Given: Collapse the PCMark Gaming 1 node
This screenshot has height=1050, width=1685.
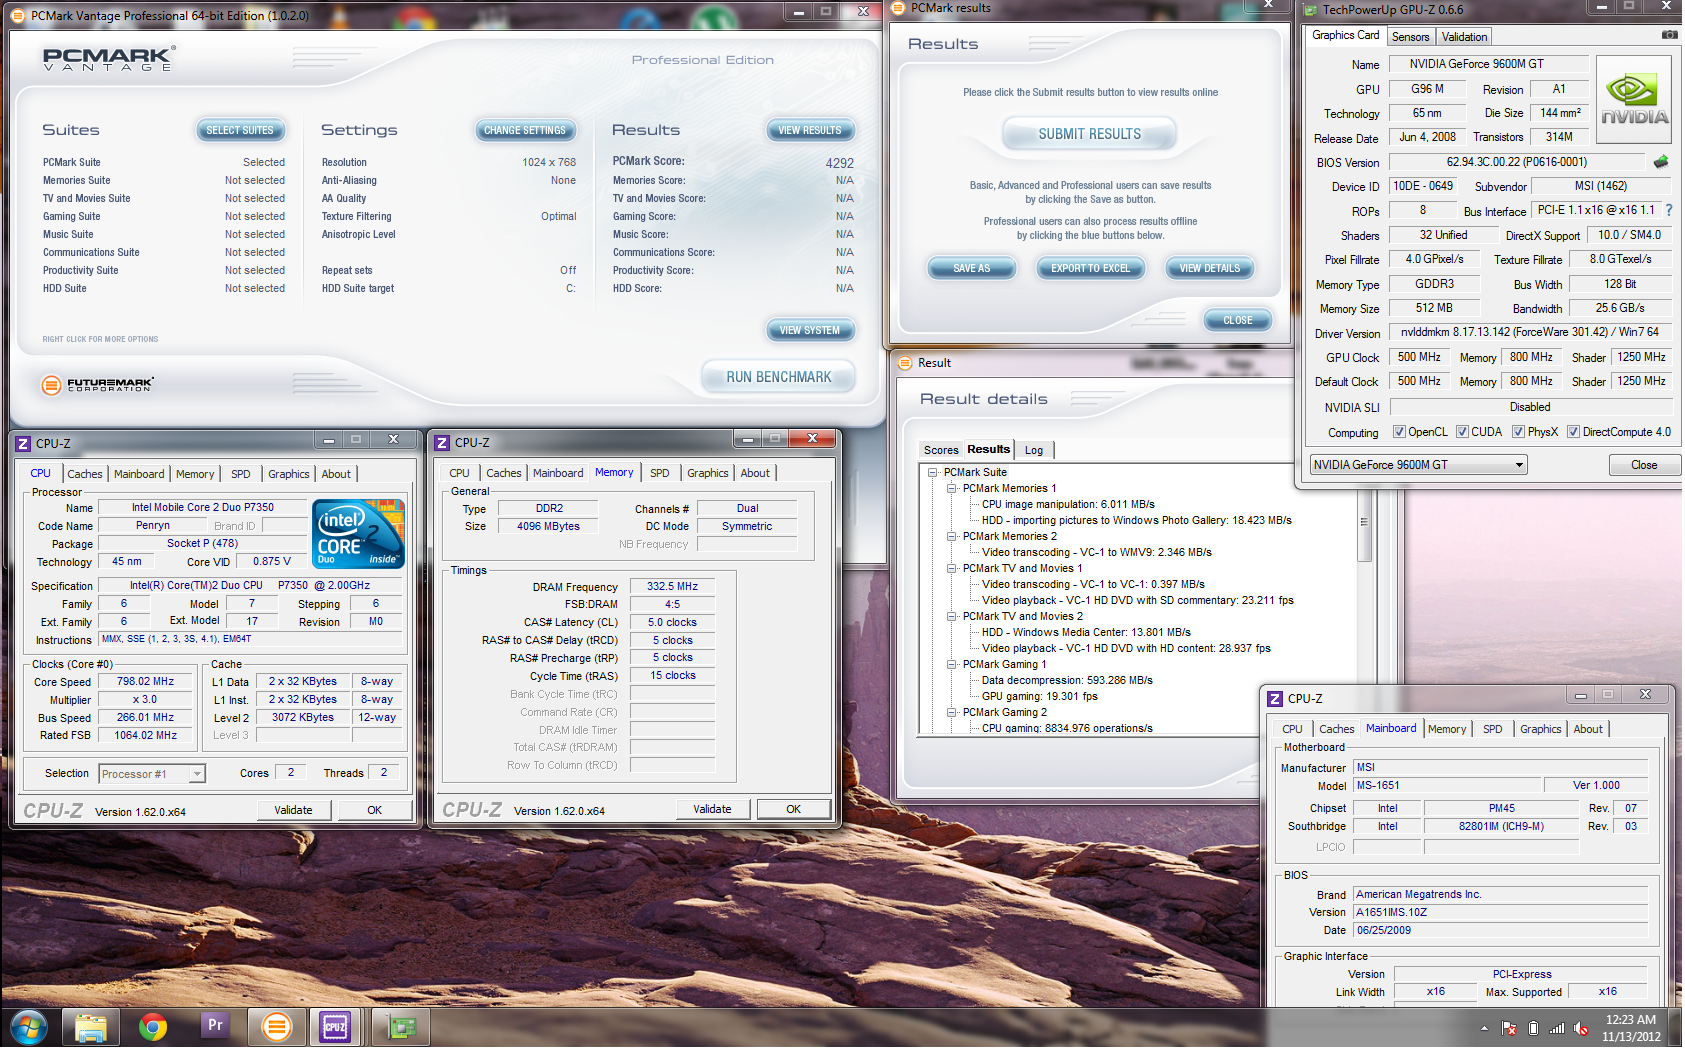Looking at the screenshot, I should pyautogui.click(x=952, y=665).
